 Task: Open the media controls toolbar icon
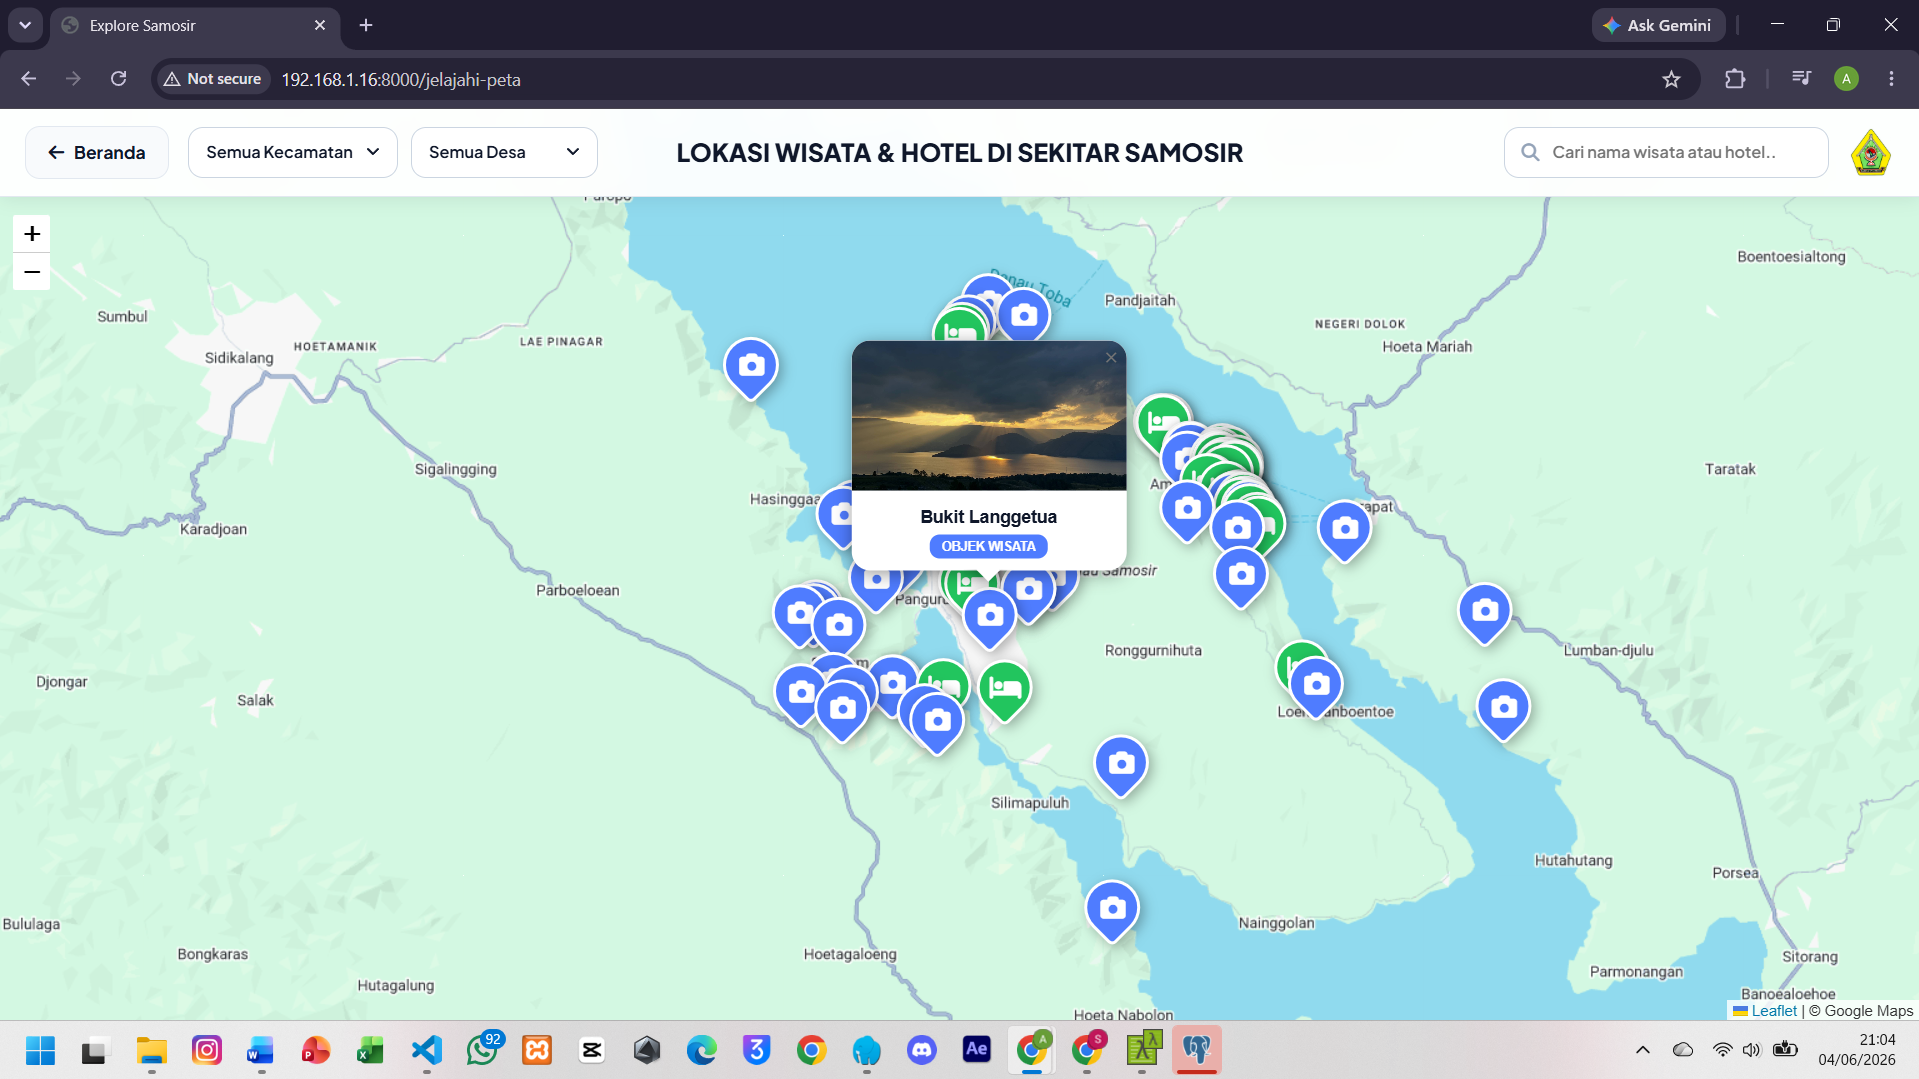[1801, 79]
